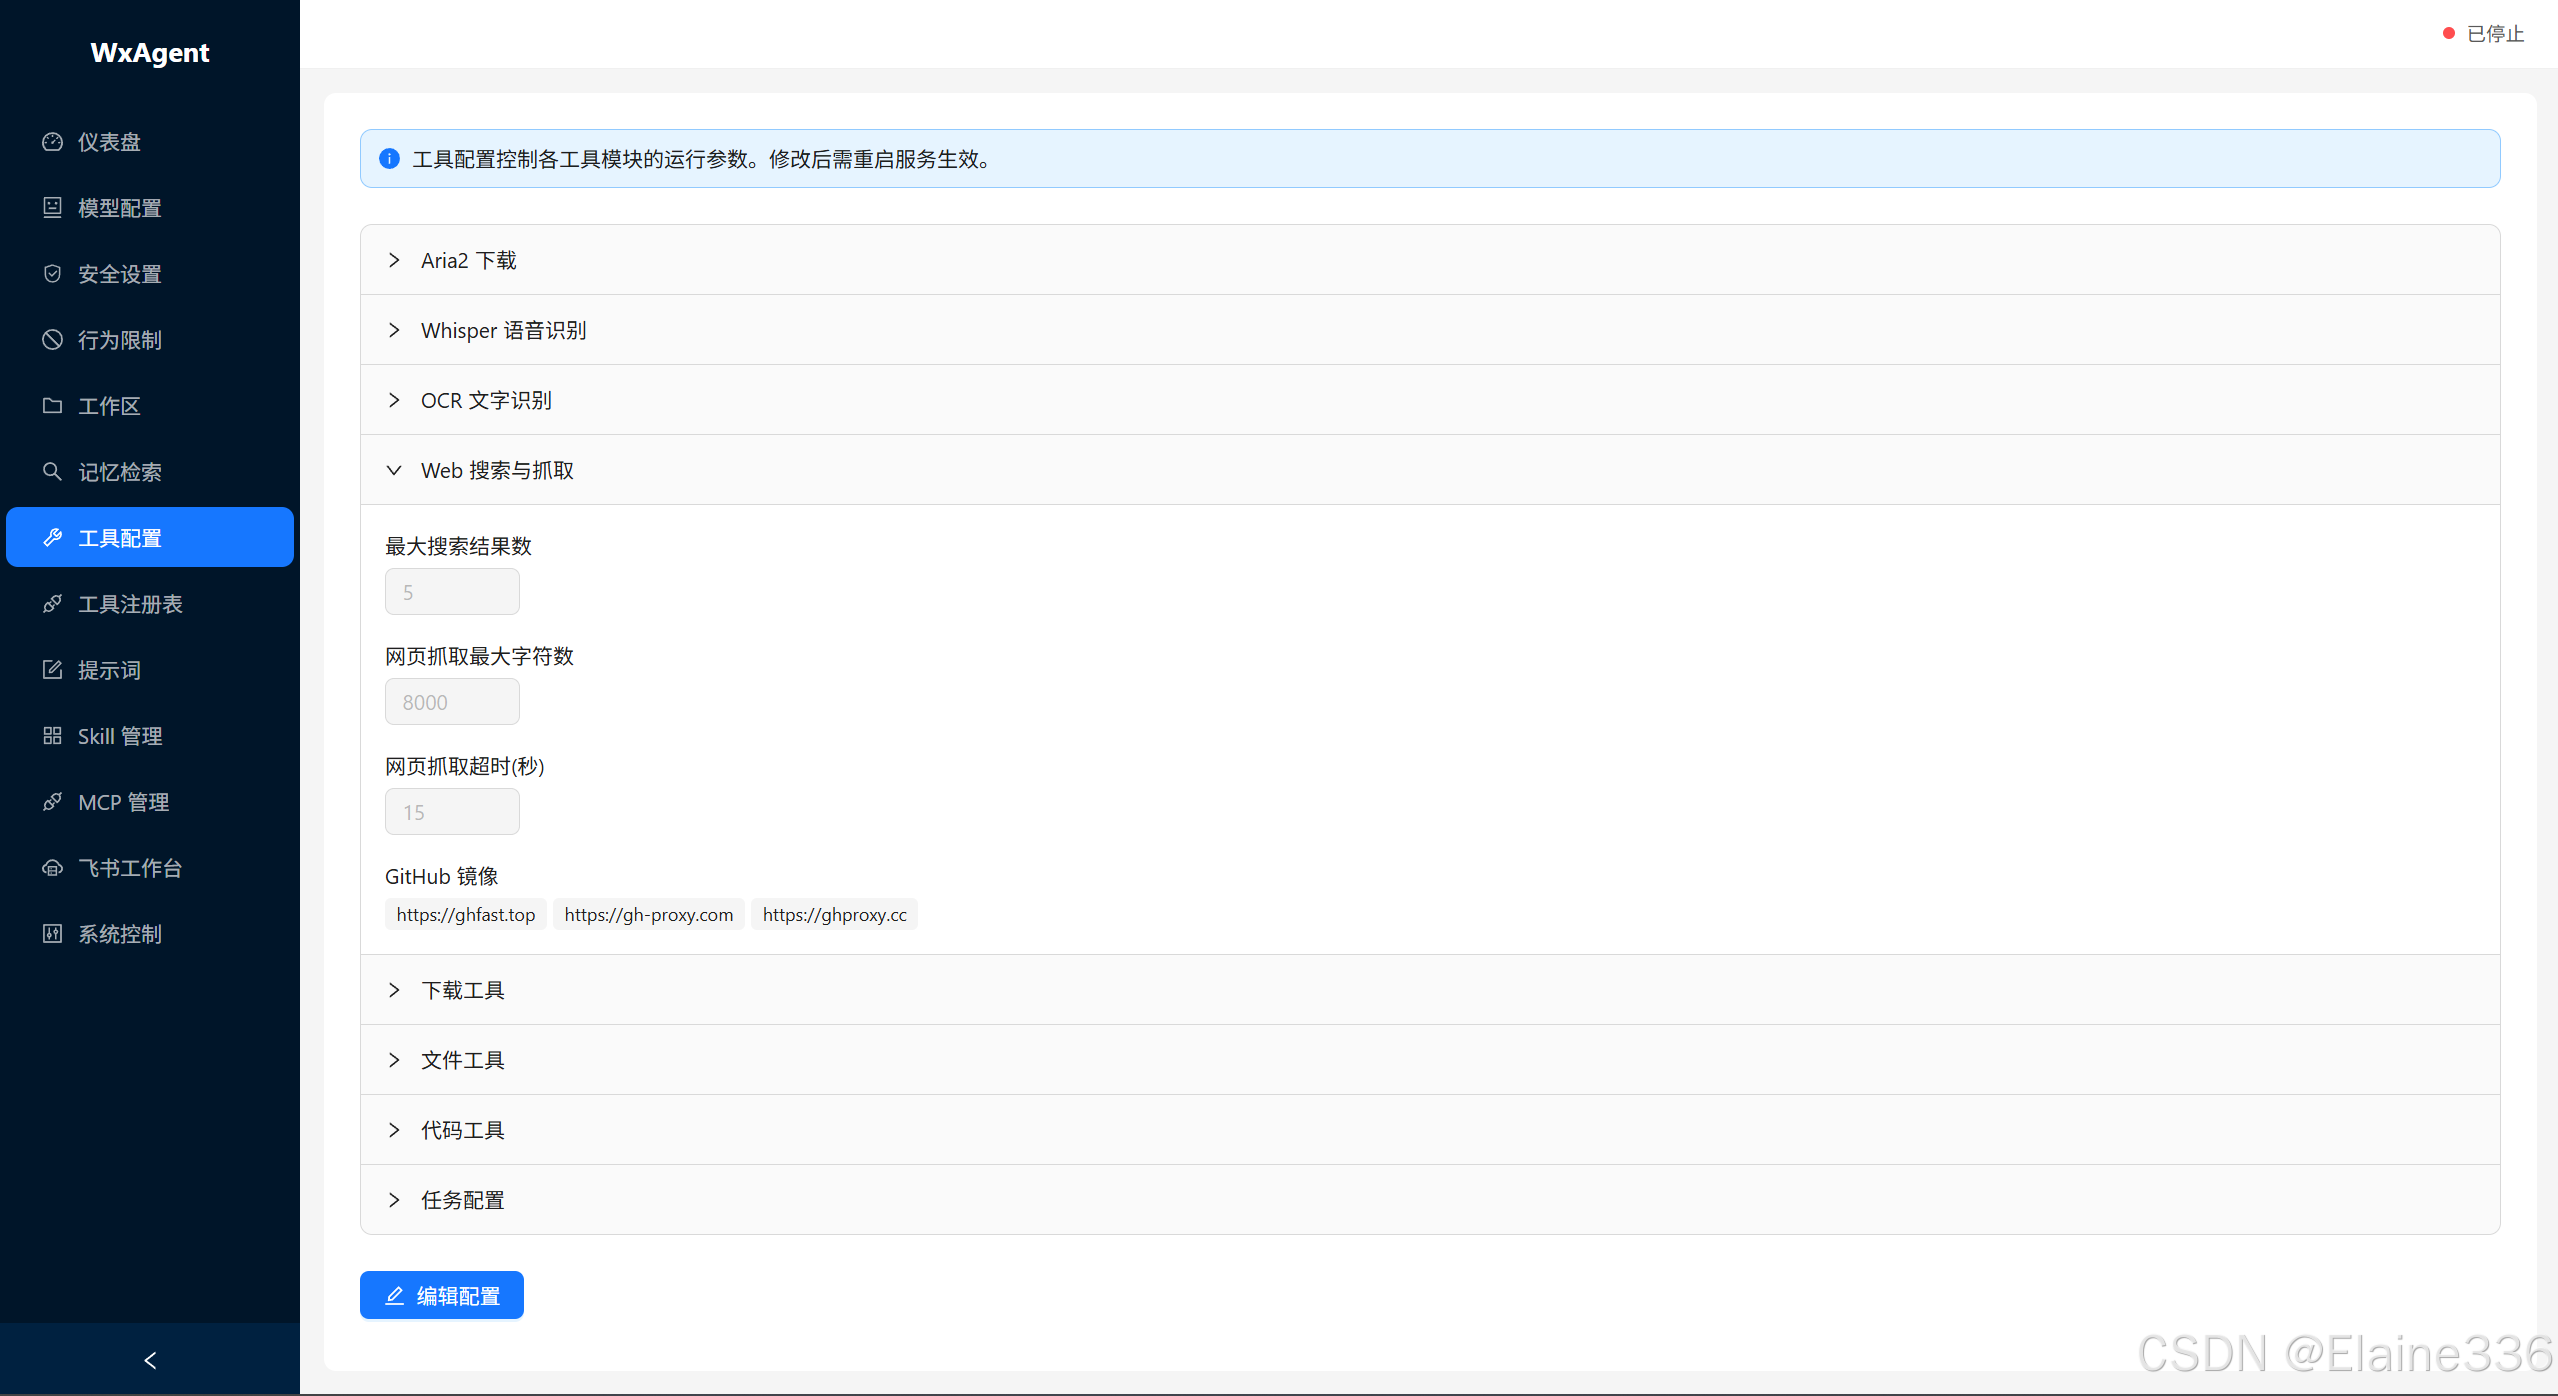Click the wrench icon beside 工具配置

53,538
